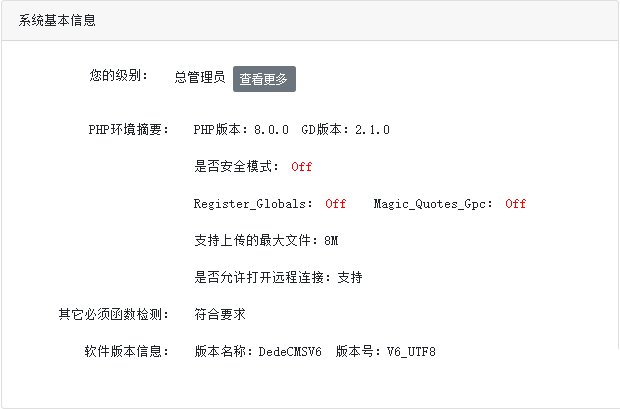Viewport: 620px width, 409px height.
Task: Select the 总管理员 level text
Action: point(199,78)
